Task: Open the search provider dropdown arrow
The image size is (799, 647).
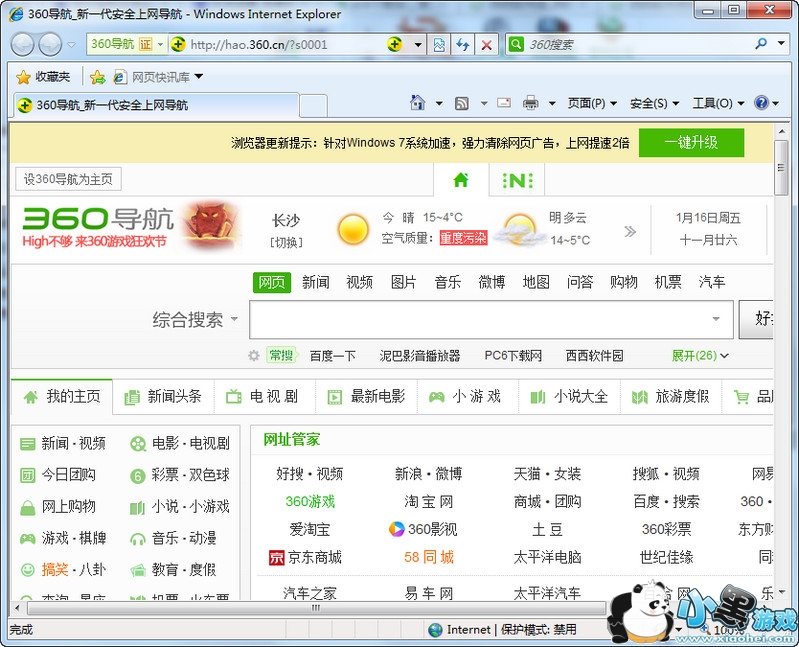Action: 781,44
